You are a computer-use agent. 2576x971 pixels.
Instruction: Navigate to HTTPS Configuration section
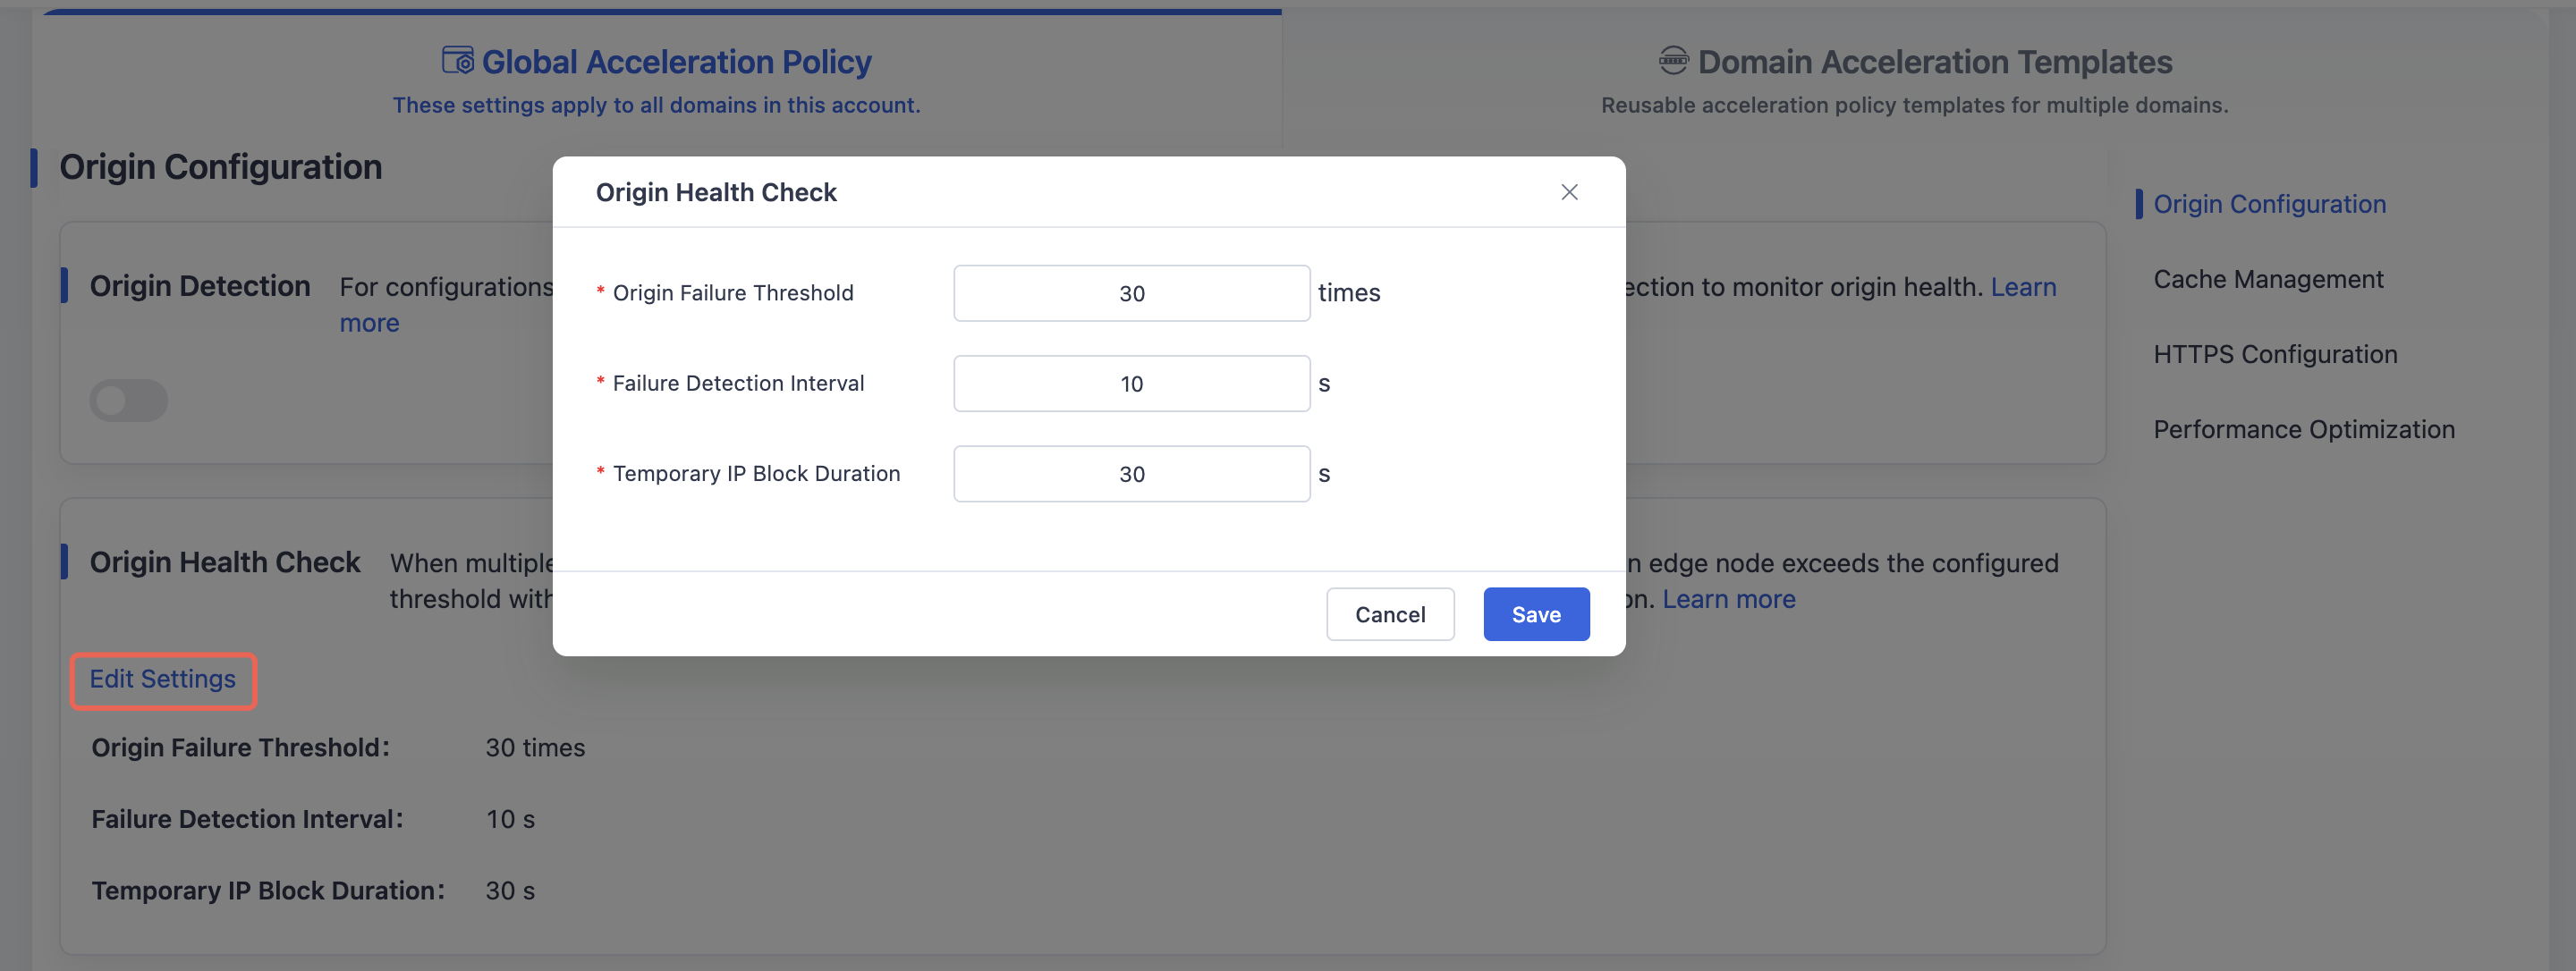[x=2275, y=354]
